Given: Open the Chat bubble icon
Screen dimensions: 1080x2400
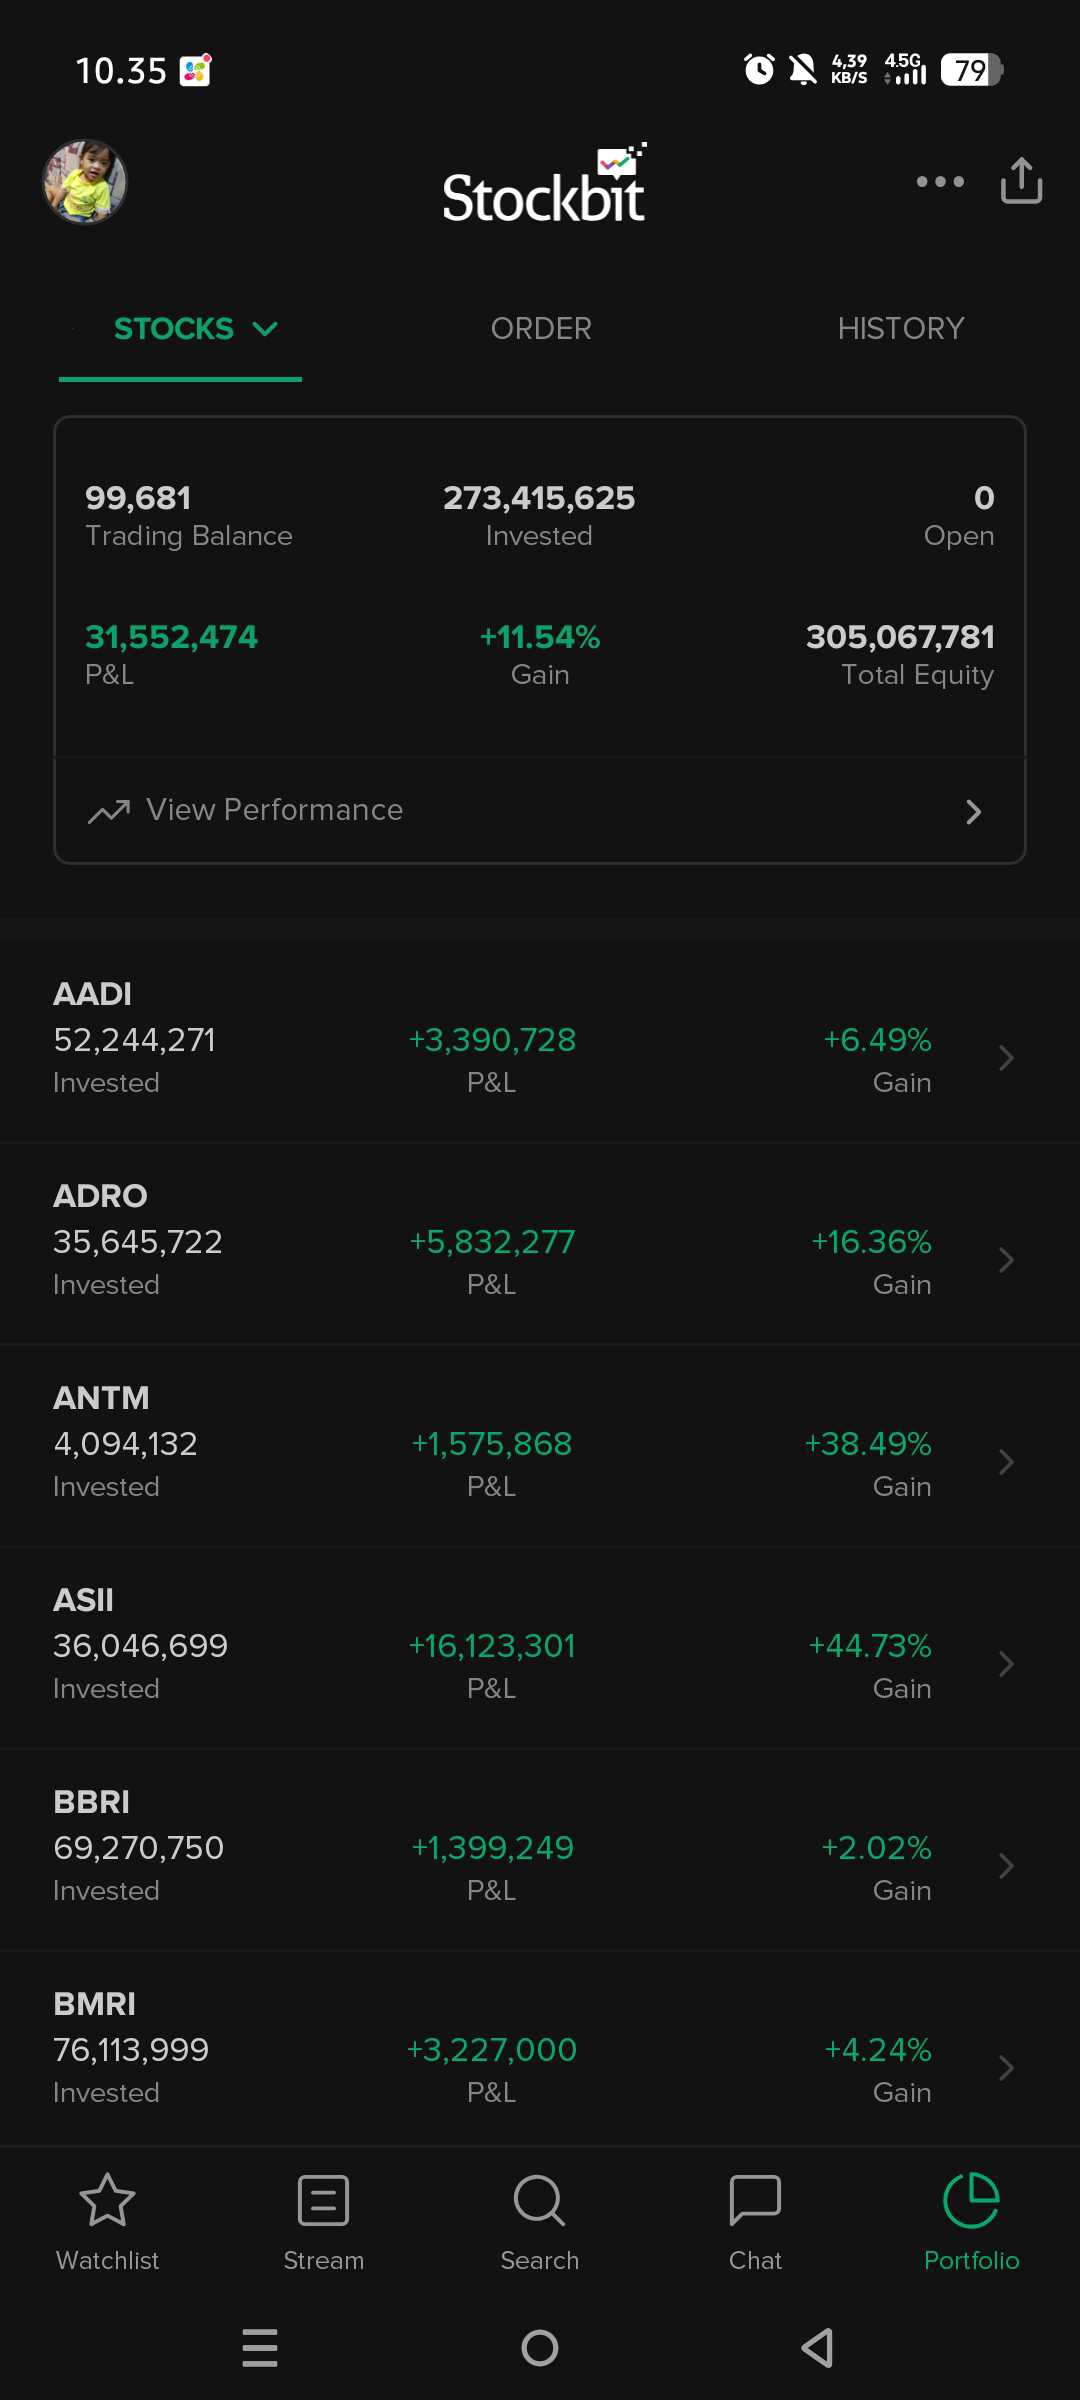Looking at the screenshot, I should [755, 2200].
